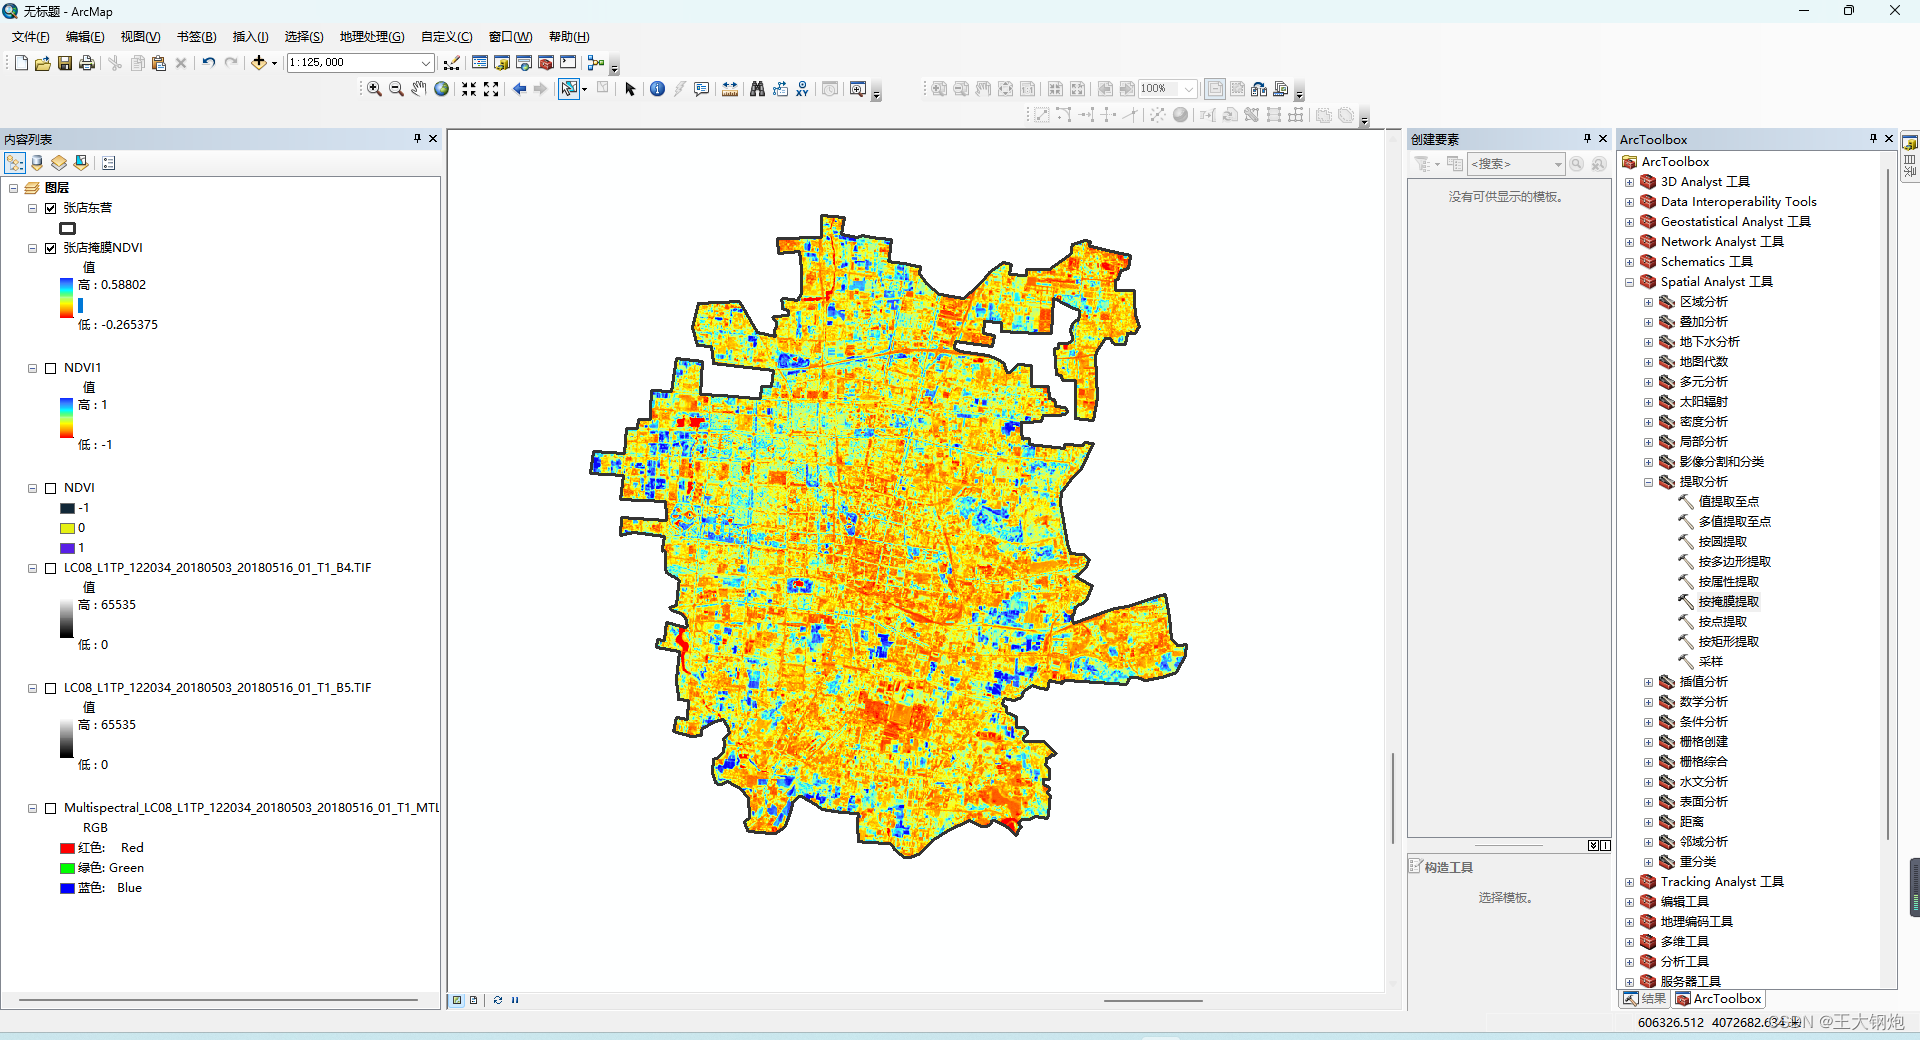Viewport: 1920px width, 1040px height.
Task: Switch to the 结果 tab
Action: (1645, 999)
